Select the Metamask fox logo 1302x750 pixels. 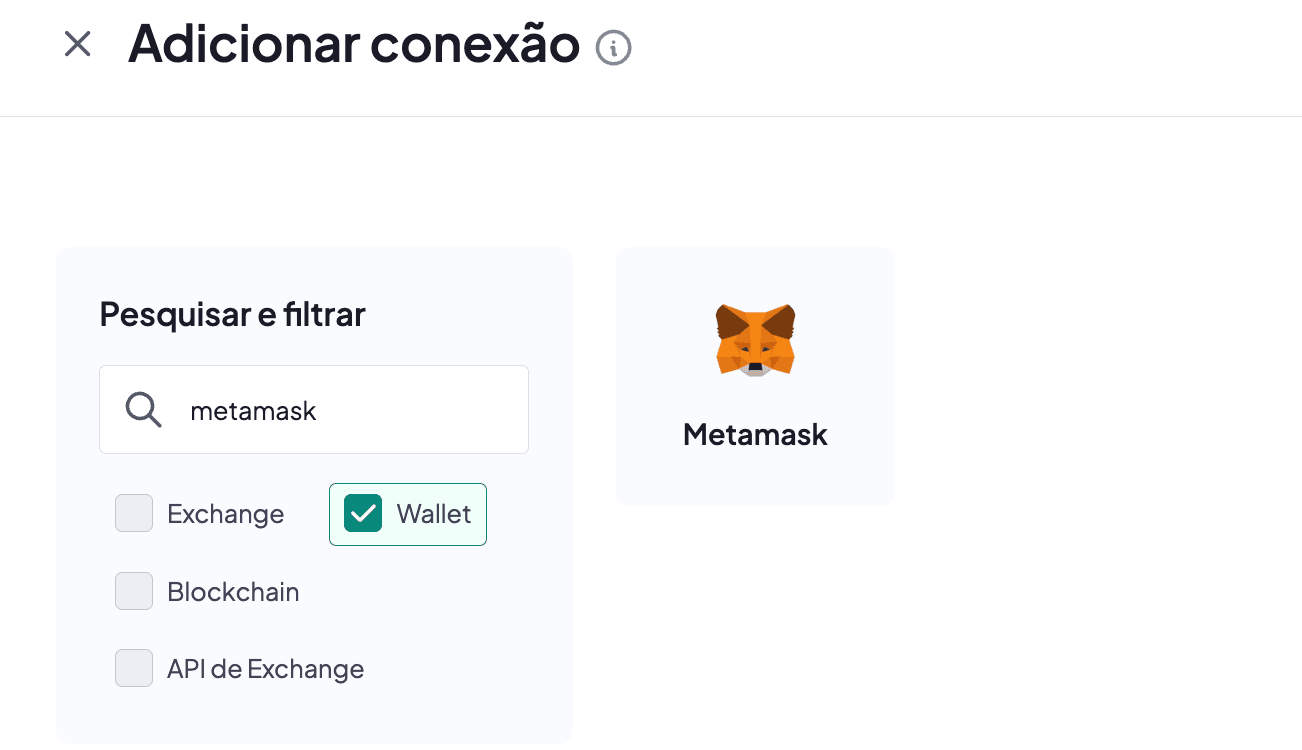(x=755, y=340)
